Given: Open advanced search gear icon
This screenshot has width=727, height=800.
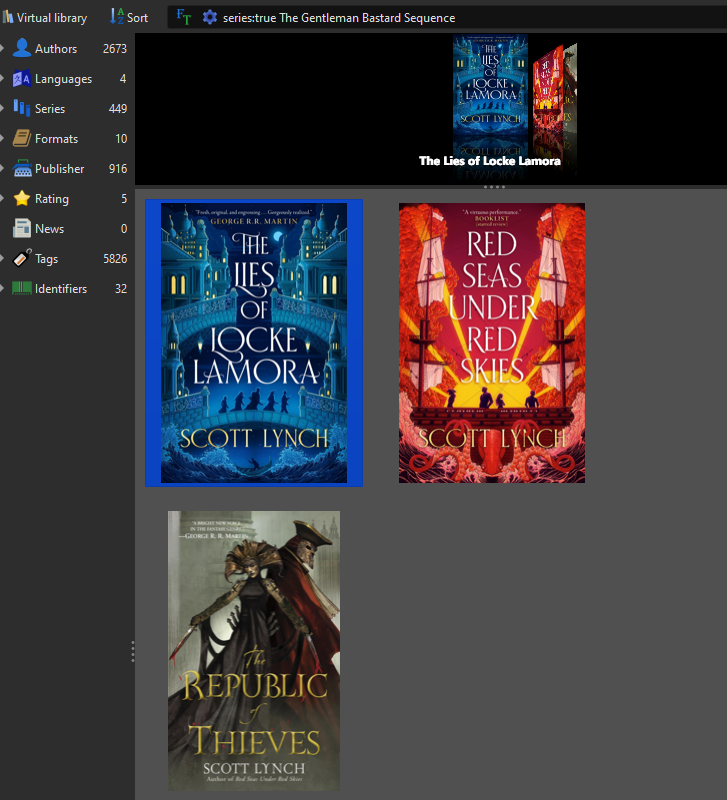Looking at the screenshot, I should coord(210,17).
